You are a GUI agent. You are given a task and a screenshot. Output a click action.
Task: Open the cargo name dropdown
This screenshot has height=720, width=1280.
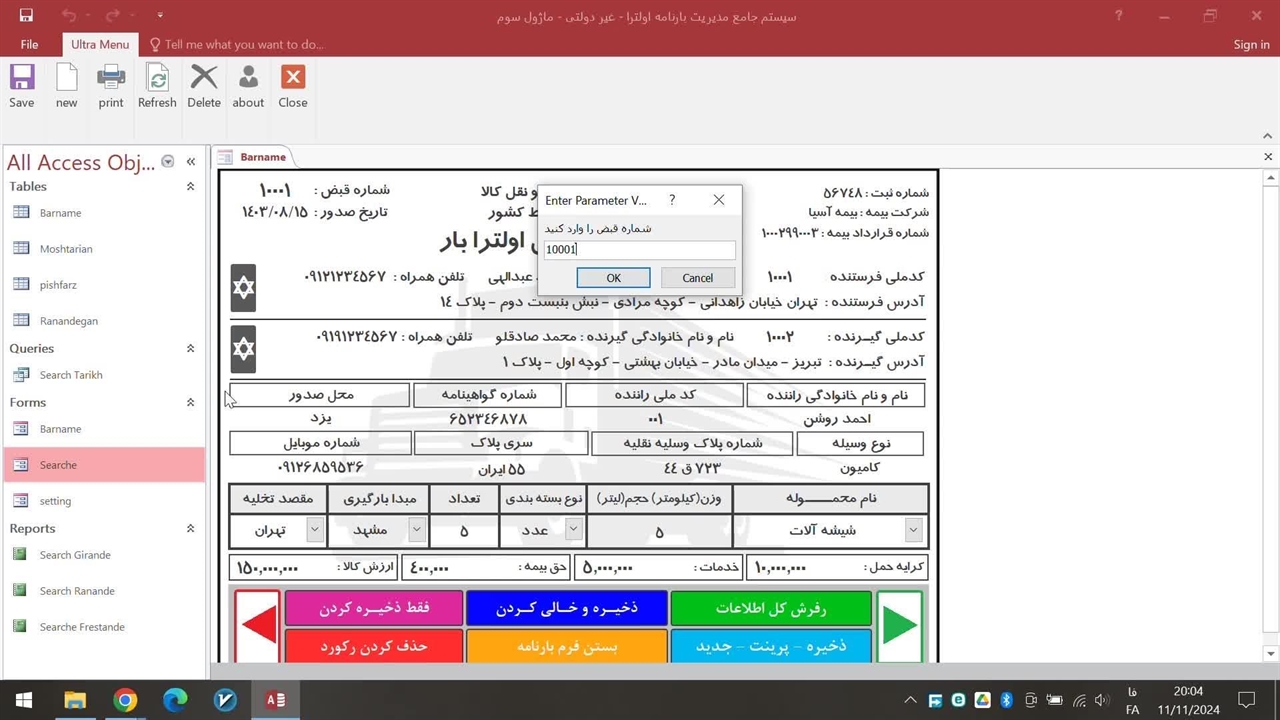[x=913, y=530]
